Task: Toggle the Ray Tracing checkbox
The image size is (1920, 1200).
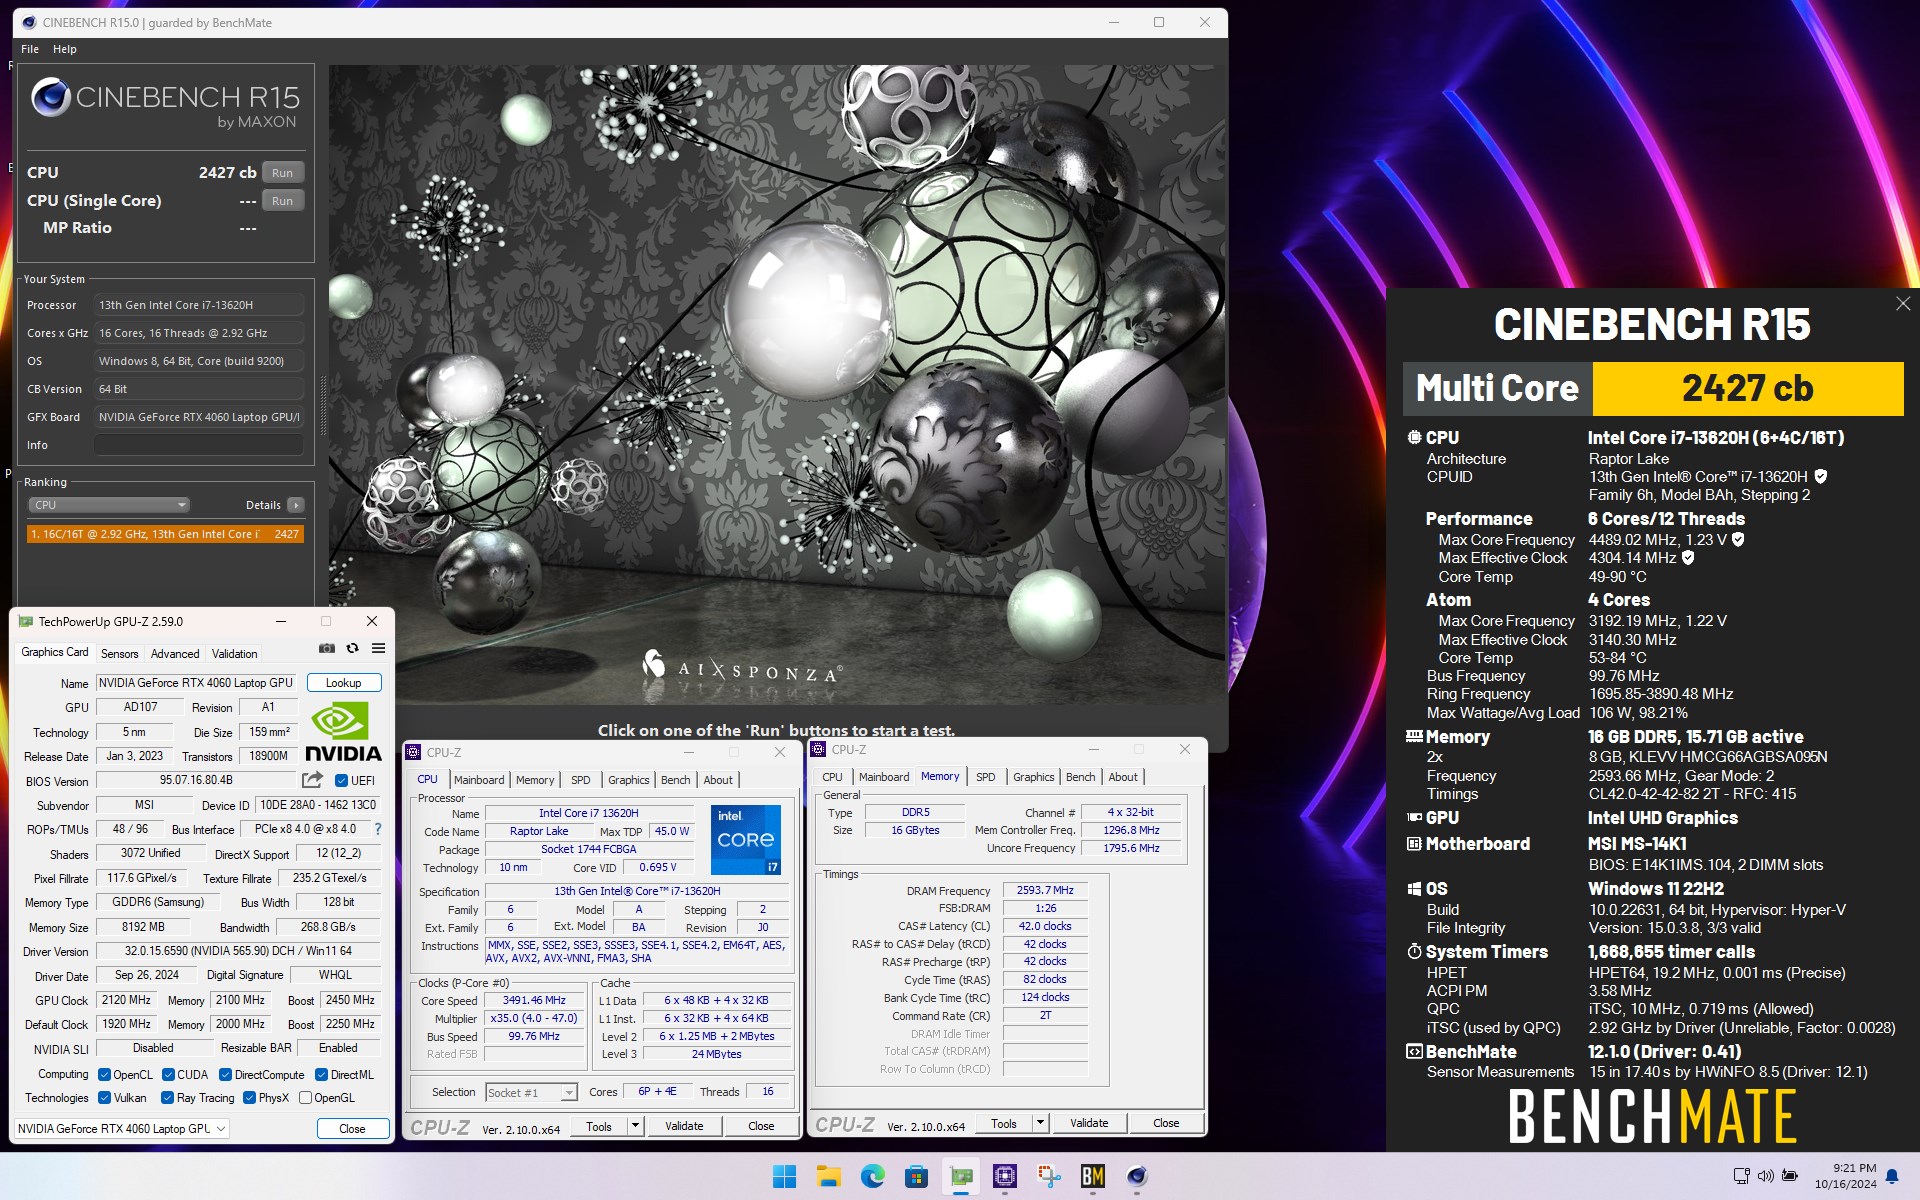Action: (x=167, y=1098)
